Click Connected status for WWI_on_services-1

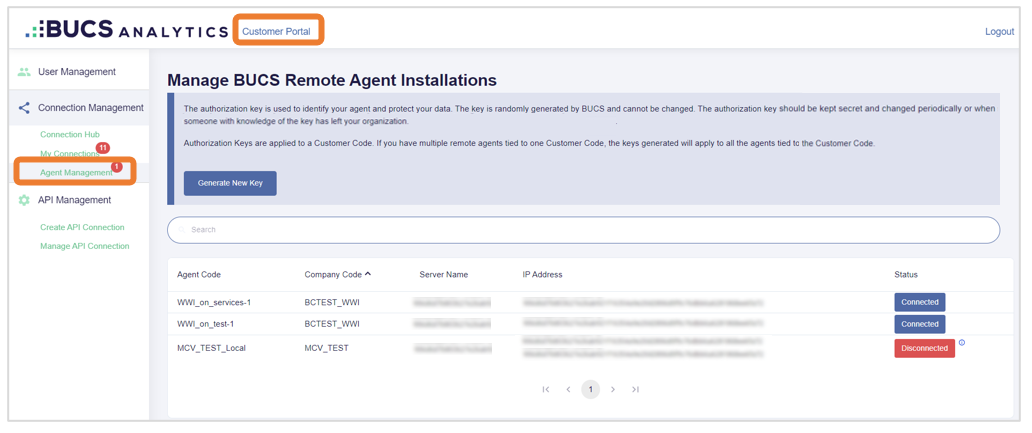pos(919,302)
